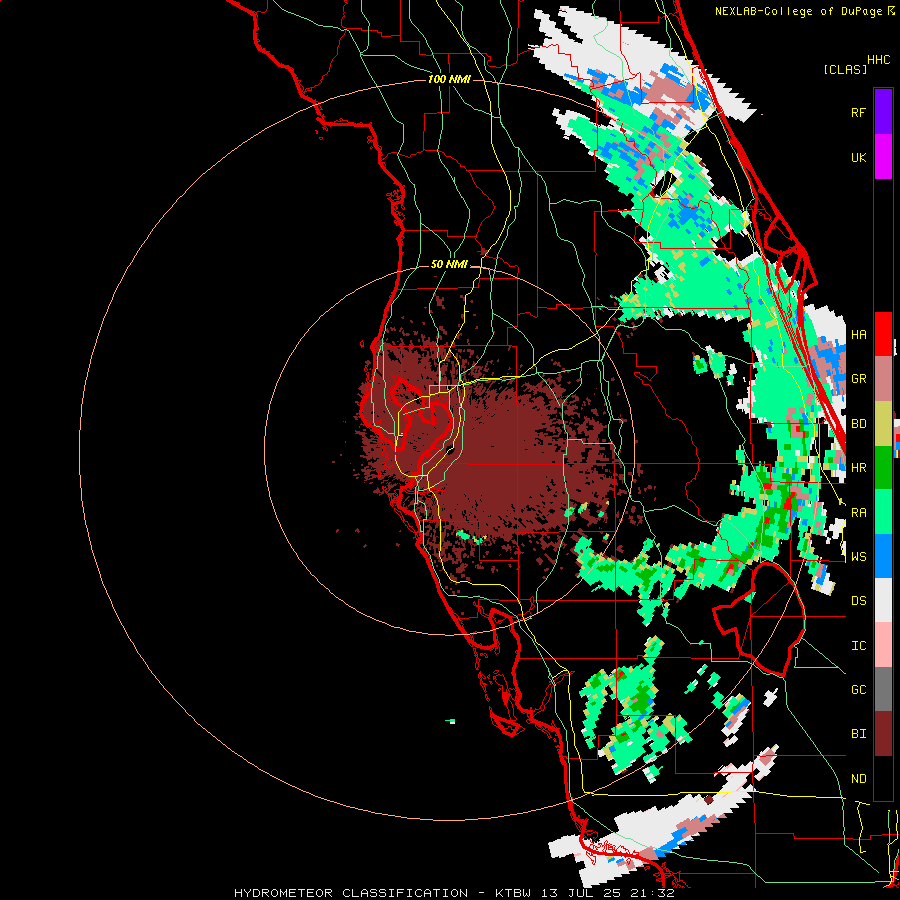This screenshot has width=900, height=900.
Task: Click the UK magenta legend swatch
Action: pos(883,157)
